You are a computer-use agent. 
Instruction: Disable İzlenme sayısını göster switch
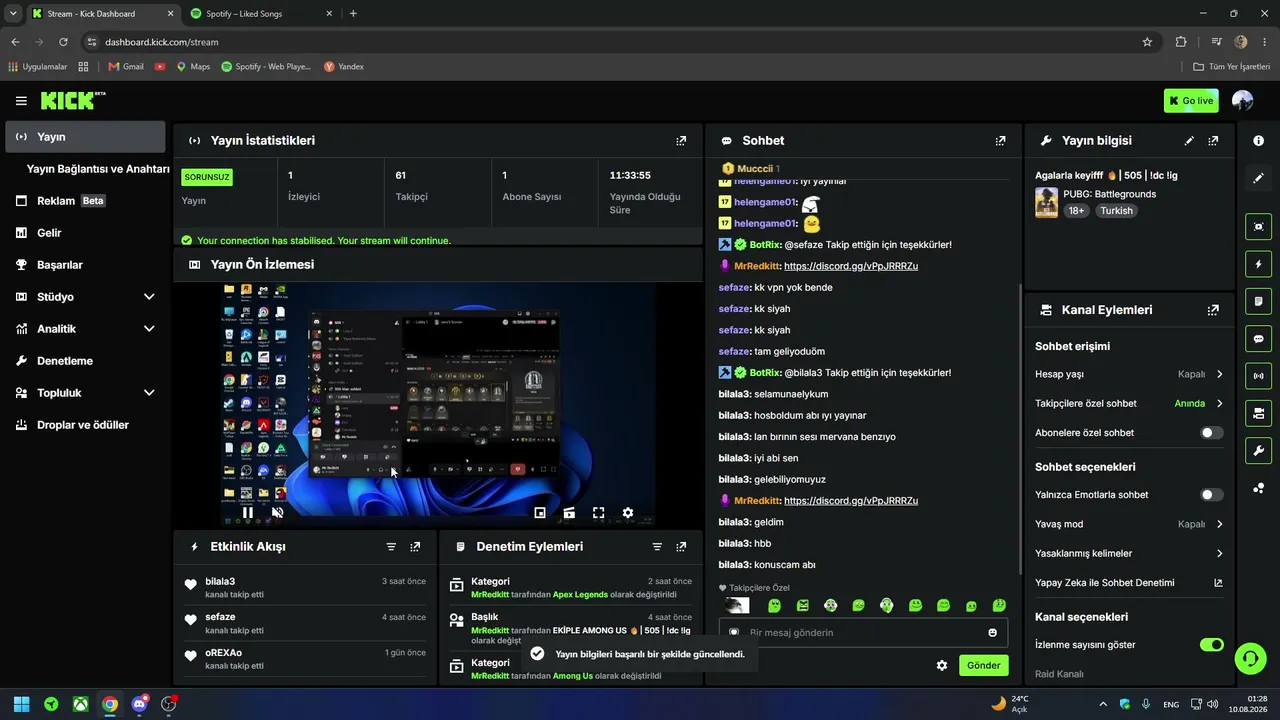pyautogui.click(x=1211, y=645)
